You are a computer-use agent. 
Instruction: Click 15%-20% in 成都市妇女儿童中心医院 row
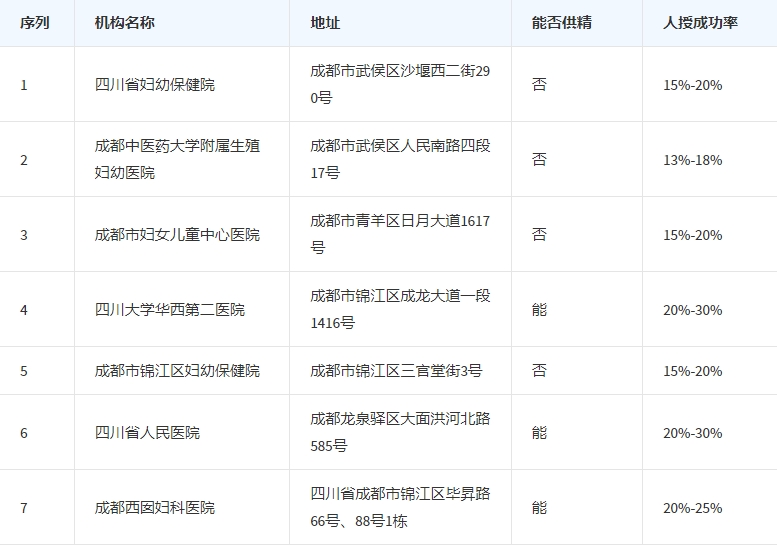tap(693, 235)
